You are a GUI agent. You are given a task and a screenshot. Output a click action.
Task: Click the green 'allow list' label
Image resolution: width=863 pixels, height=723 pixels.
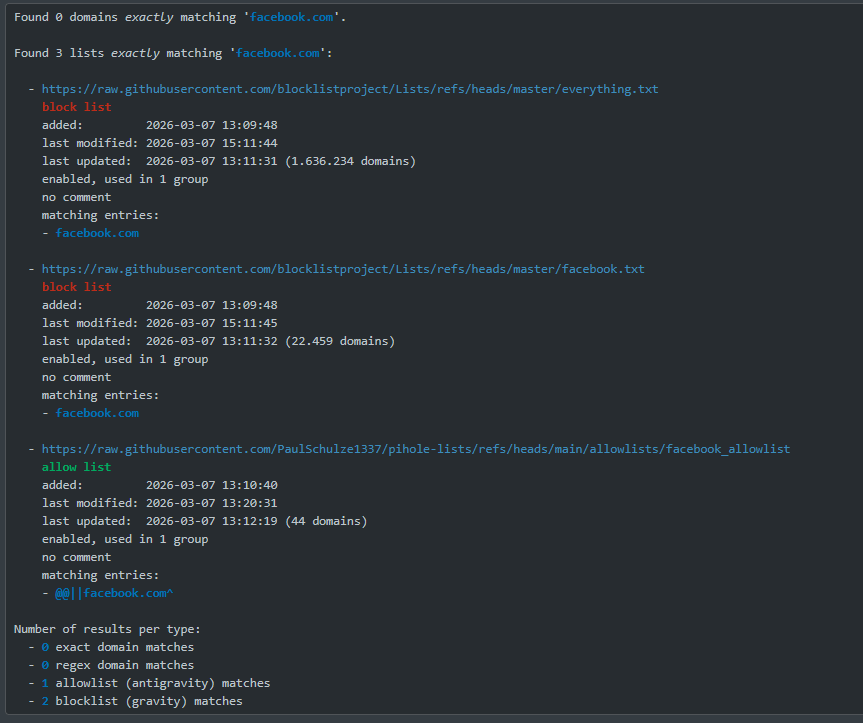click(x=76, y=467)
